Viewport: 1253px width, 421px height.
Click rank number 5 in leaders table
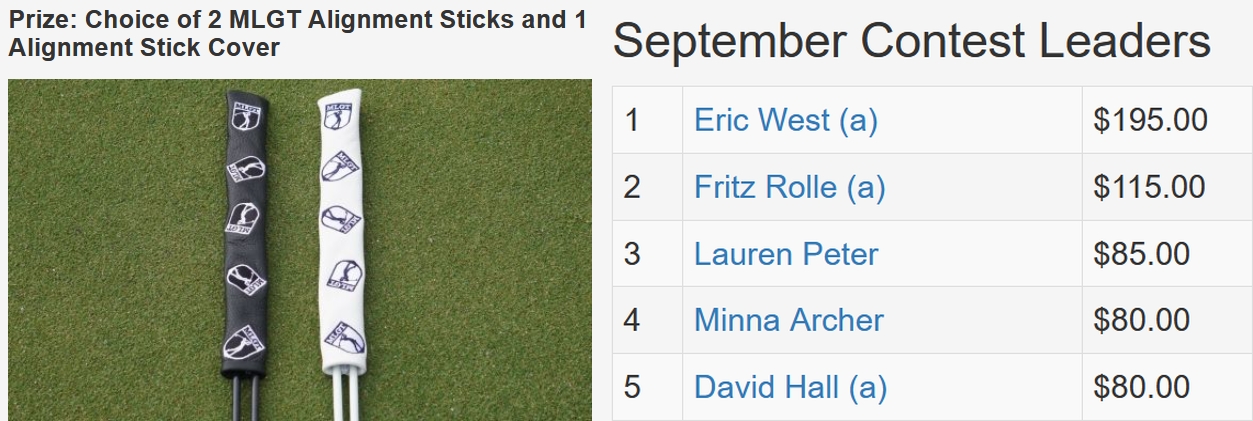click(631, 388)
